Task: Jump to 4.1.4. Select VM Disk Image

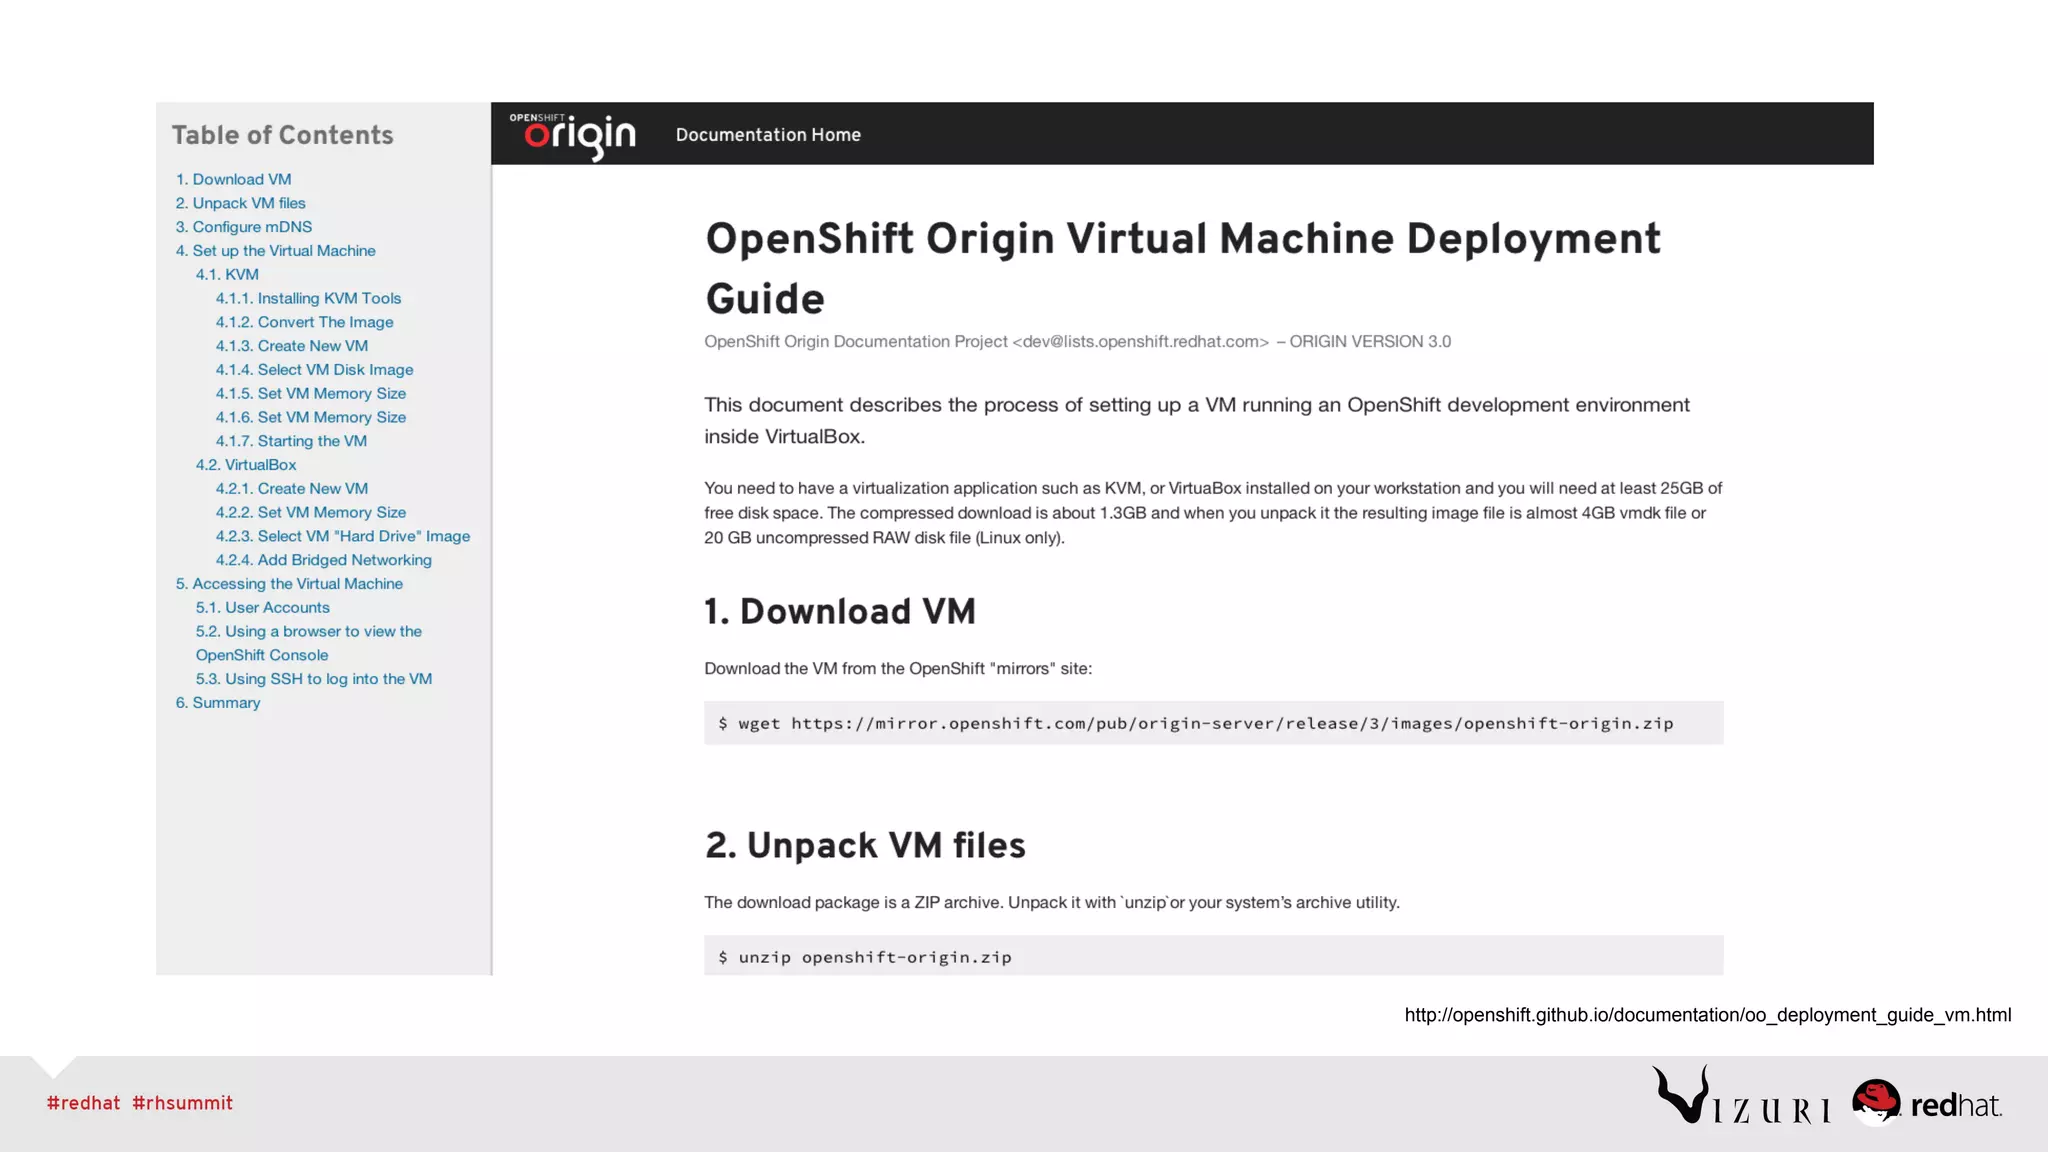Action: [x=314, y=370]
